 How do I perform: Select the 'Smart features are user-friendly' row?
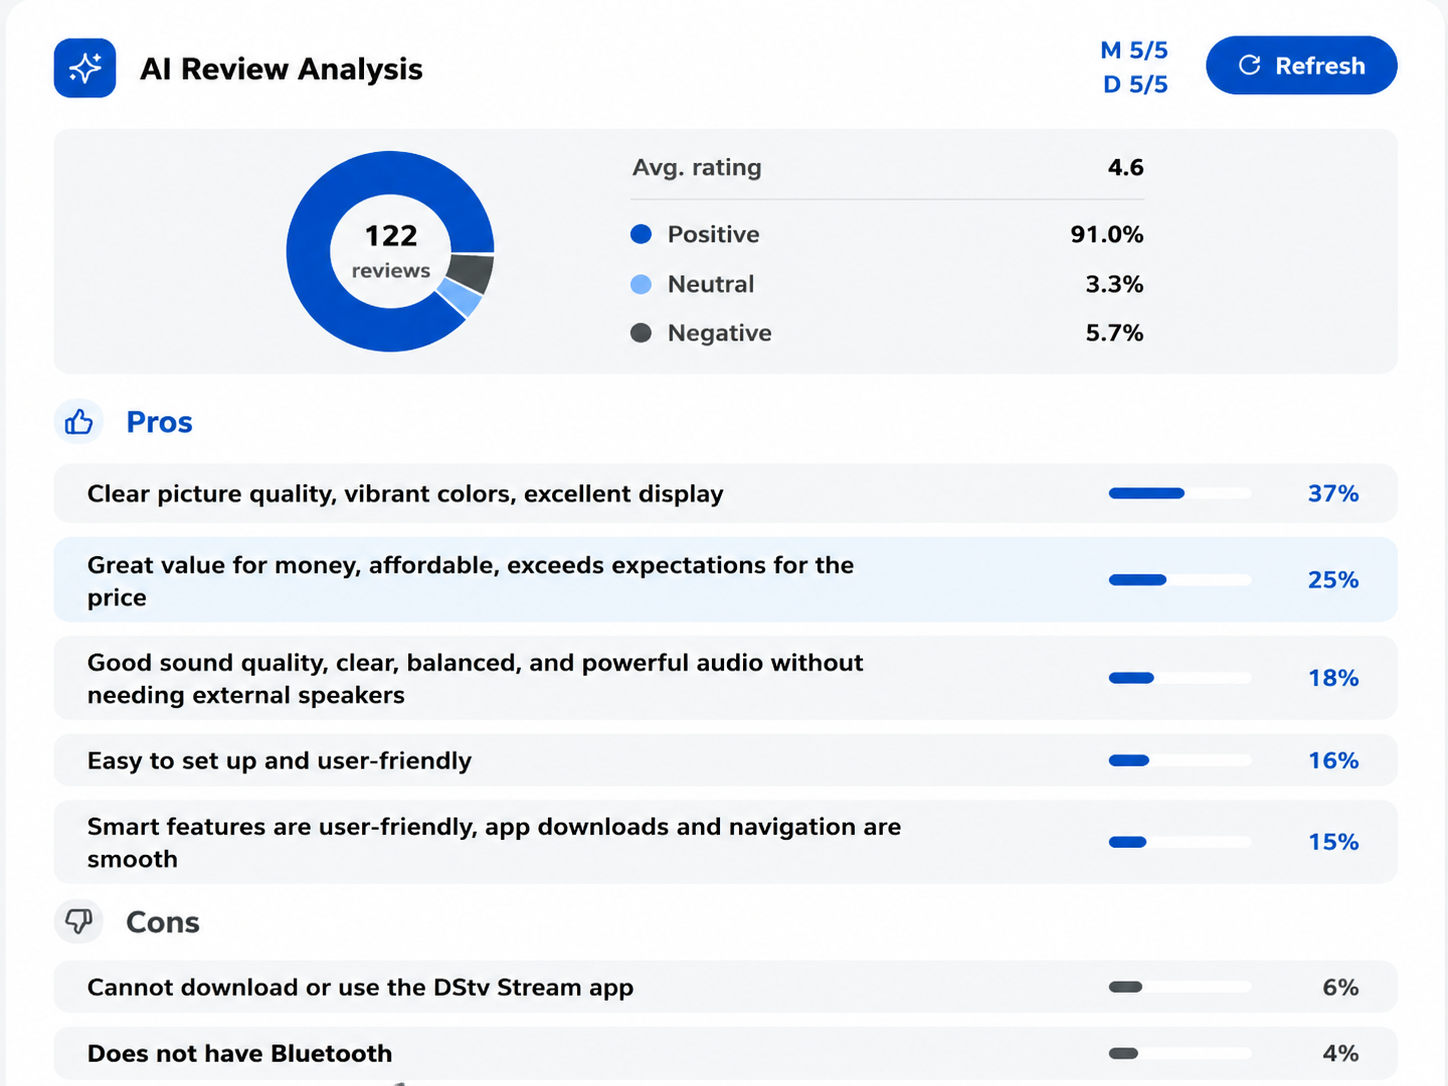coord(725,842)
